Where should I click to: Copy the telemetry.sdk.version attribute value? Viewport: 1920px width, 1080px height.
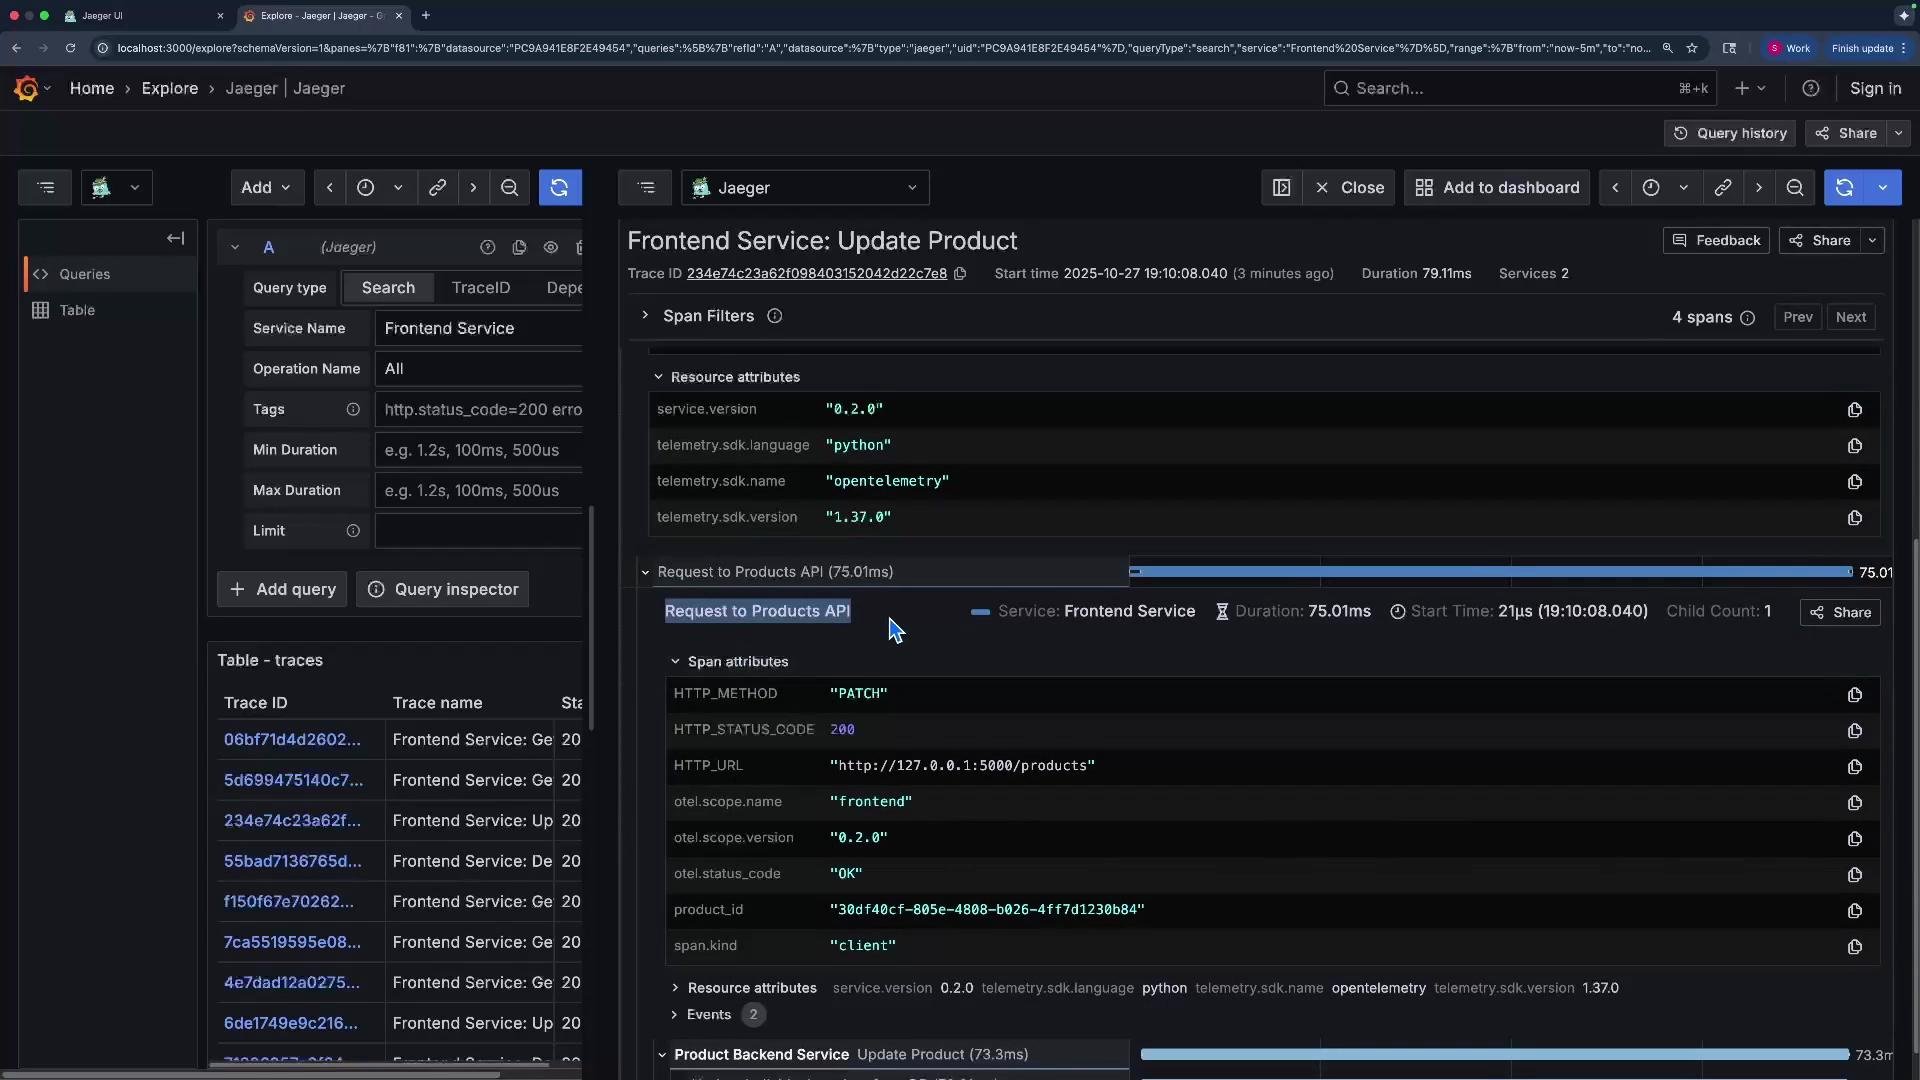[1854, 518]
